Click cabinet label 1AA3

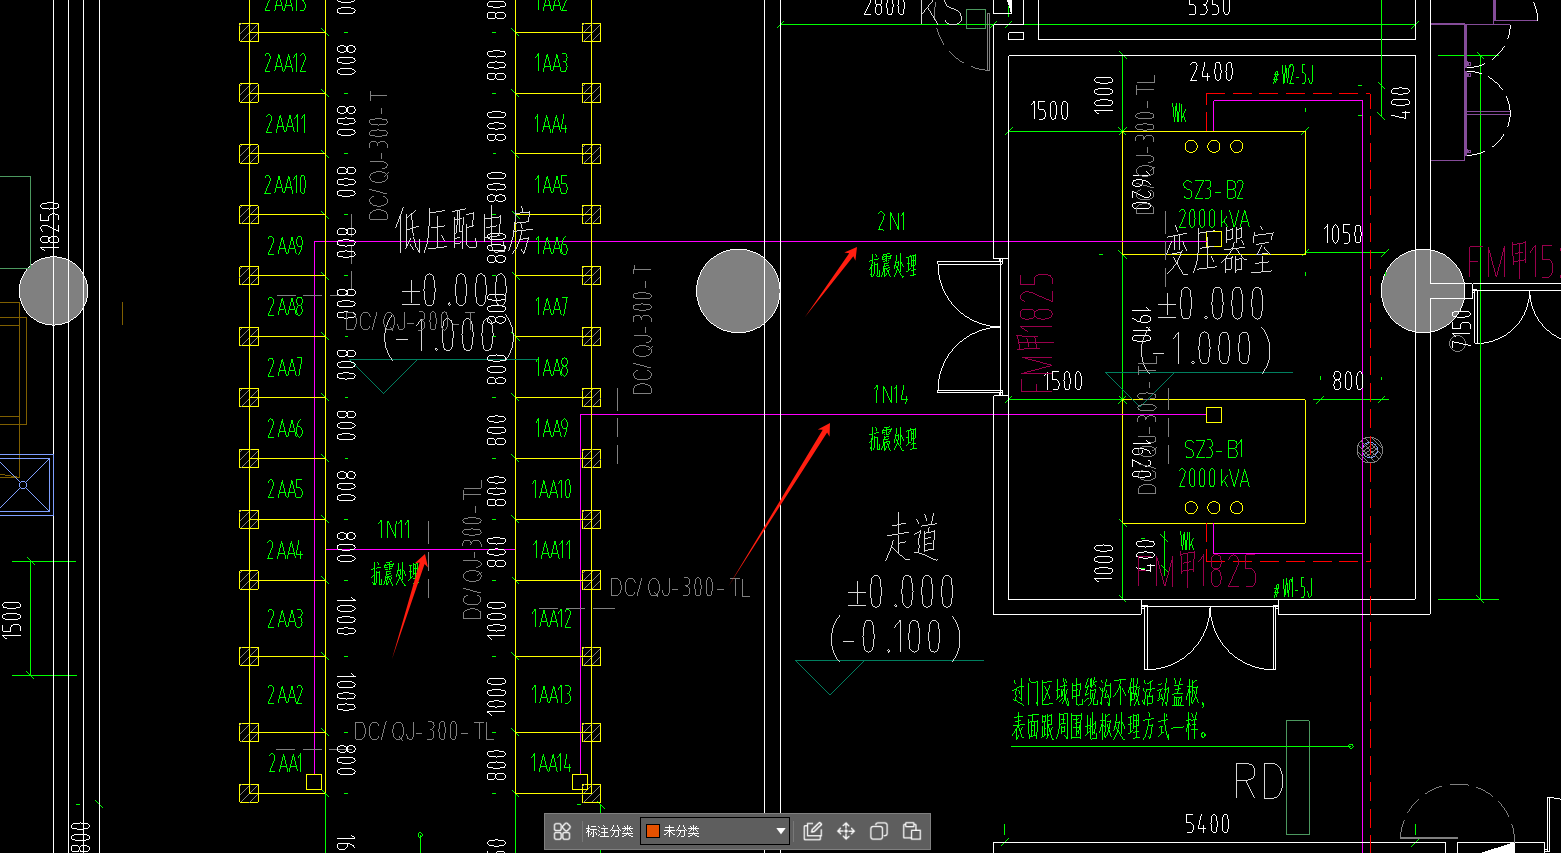(551, 63)
